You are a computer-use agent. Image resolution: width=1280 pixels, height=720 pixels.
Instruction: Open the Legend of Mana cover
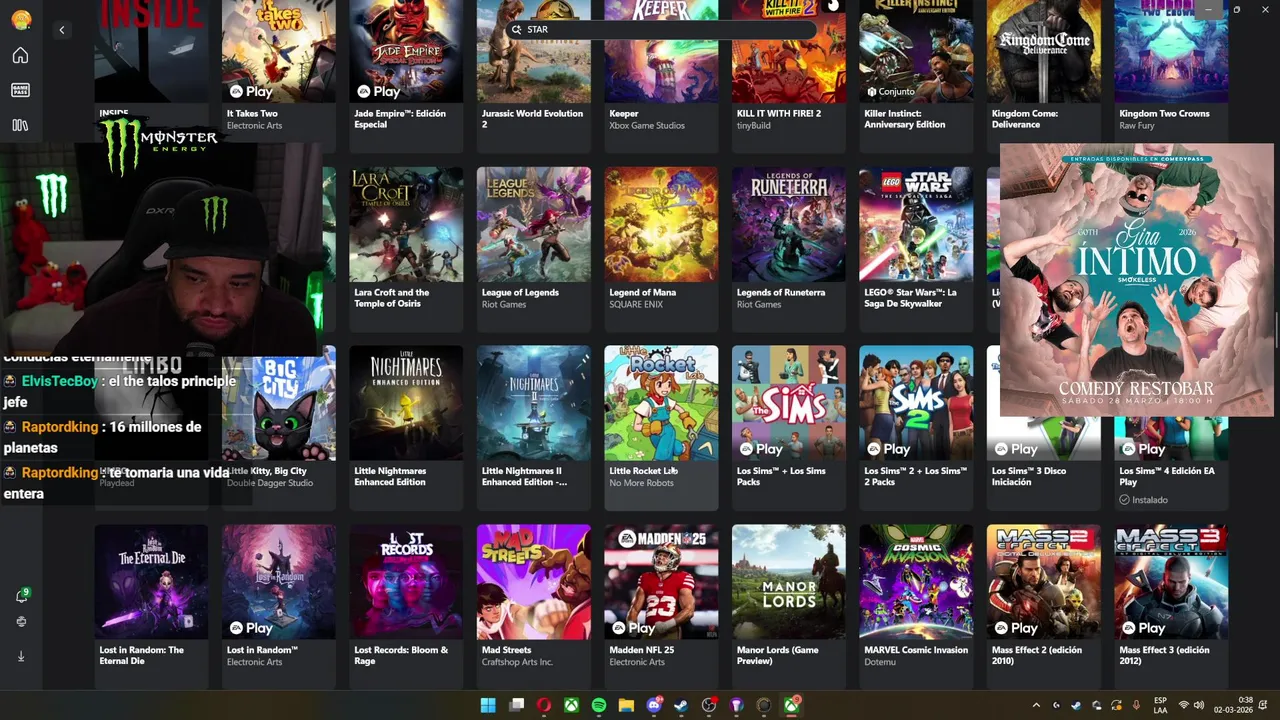point(661,224)
